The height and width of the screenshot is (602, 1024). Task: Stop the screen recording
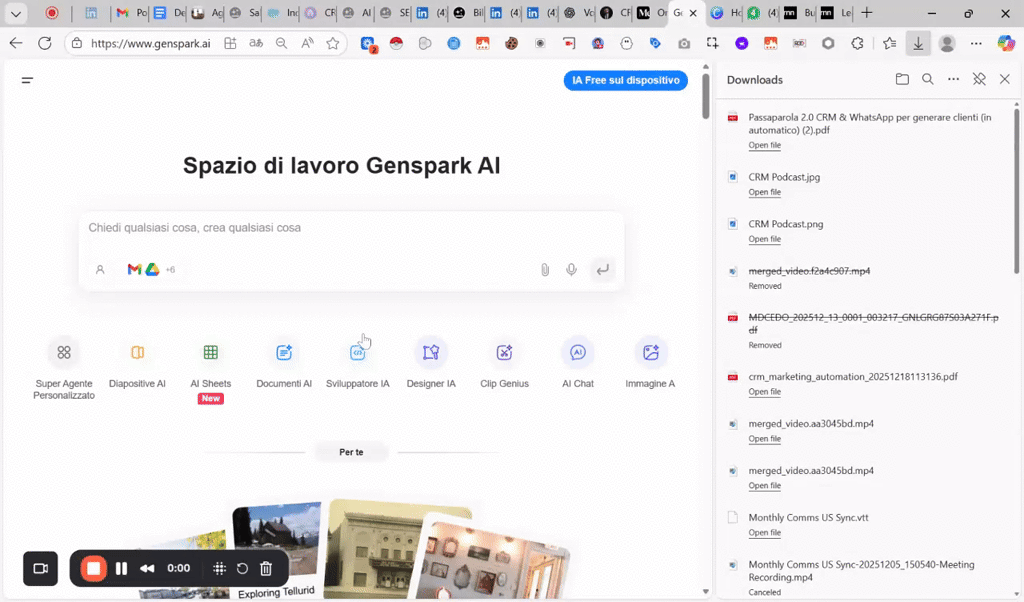click(x=93, y=569)
